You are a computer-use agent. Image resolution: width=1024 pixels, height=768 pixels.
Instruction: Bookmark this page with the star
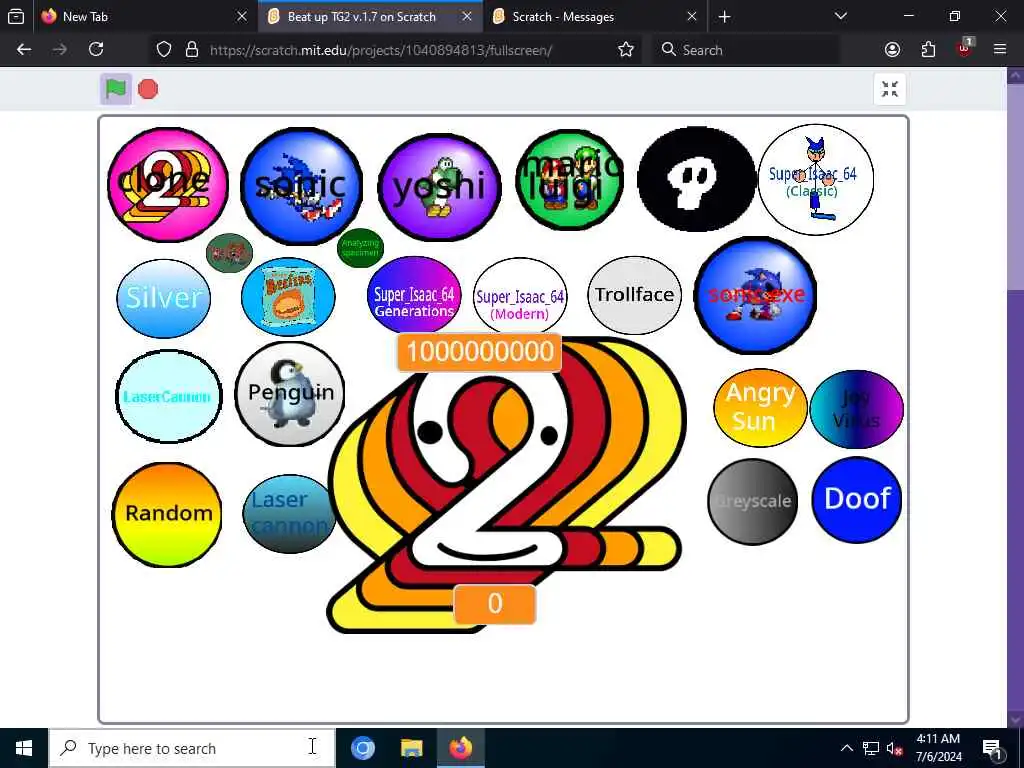(x=626, y=50)
